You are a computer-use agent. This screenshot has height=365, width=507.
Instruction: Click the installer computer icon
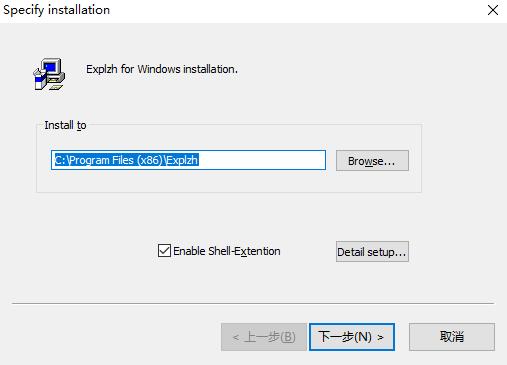(x=49, y=74)
